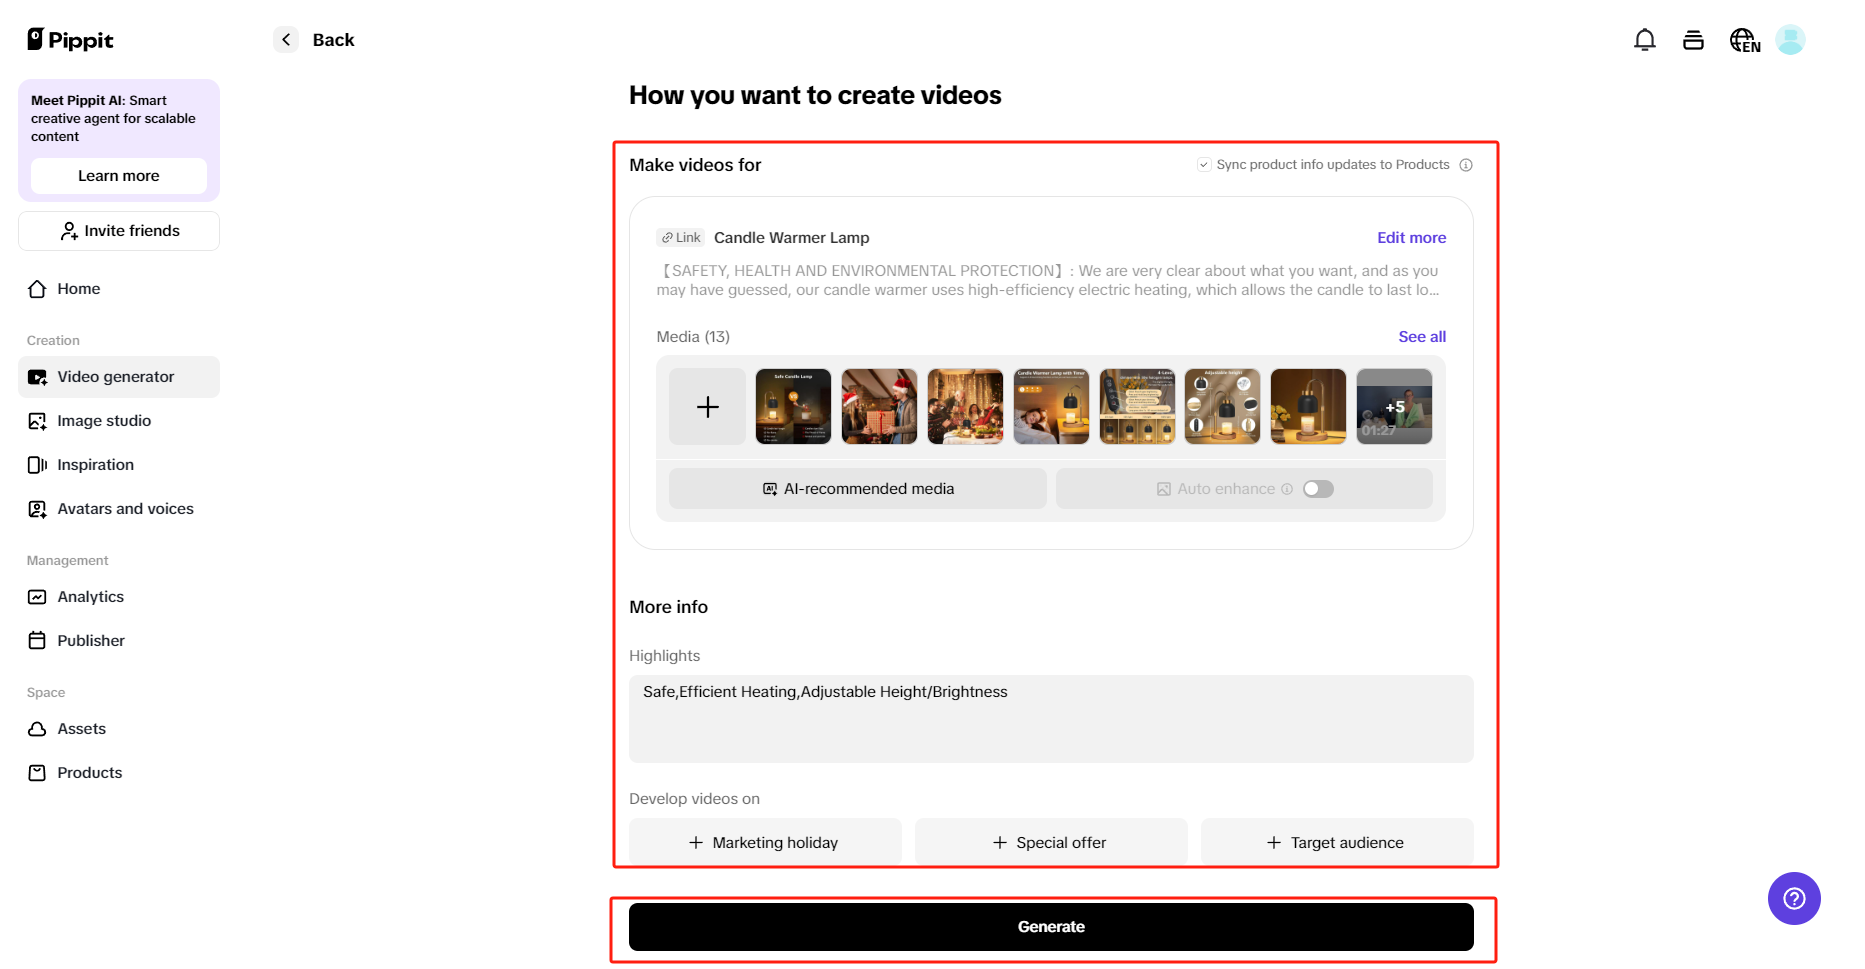Go back using the Back arrow
The width and height of the screenshot is (1865, 969).
[286, 40]
